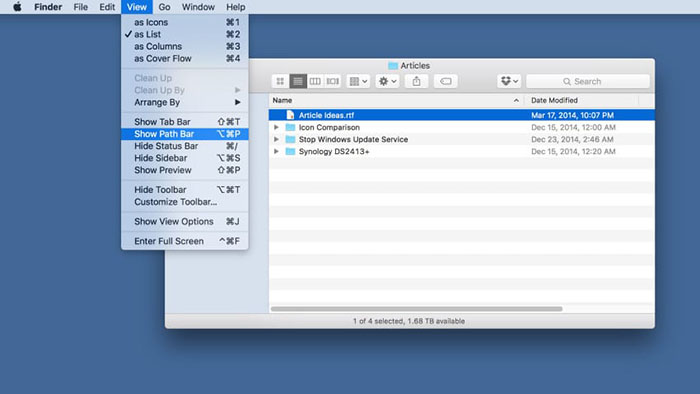This screenshot has width=700, height=394.
Task: Click the Search field in the toolbar
Action: click(x=588, y=81)
